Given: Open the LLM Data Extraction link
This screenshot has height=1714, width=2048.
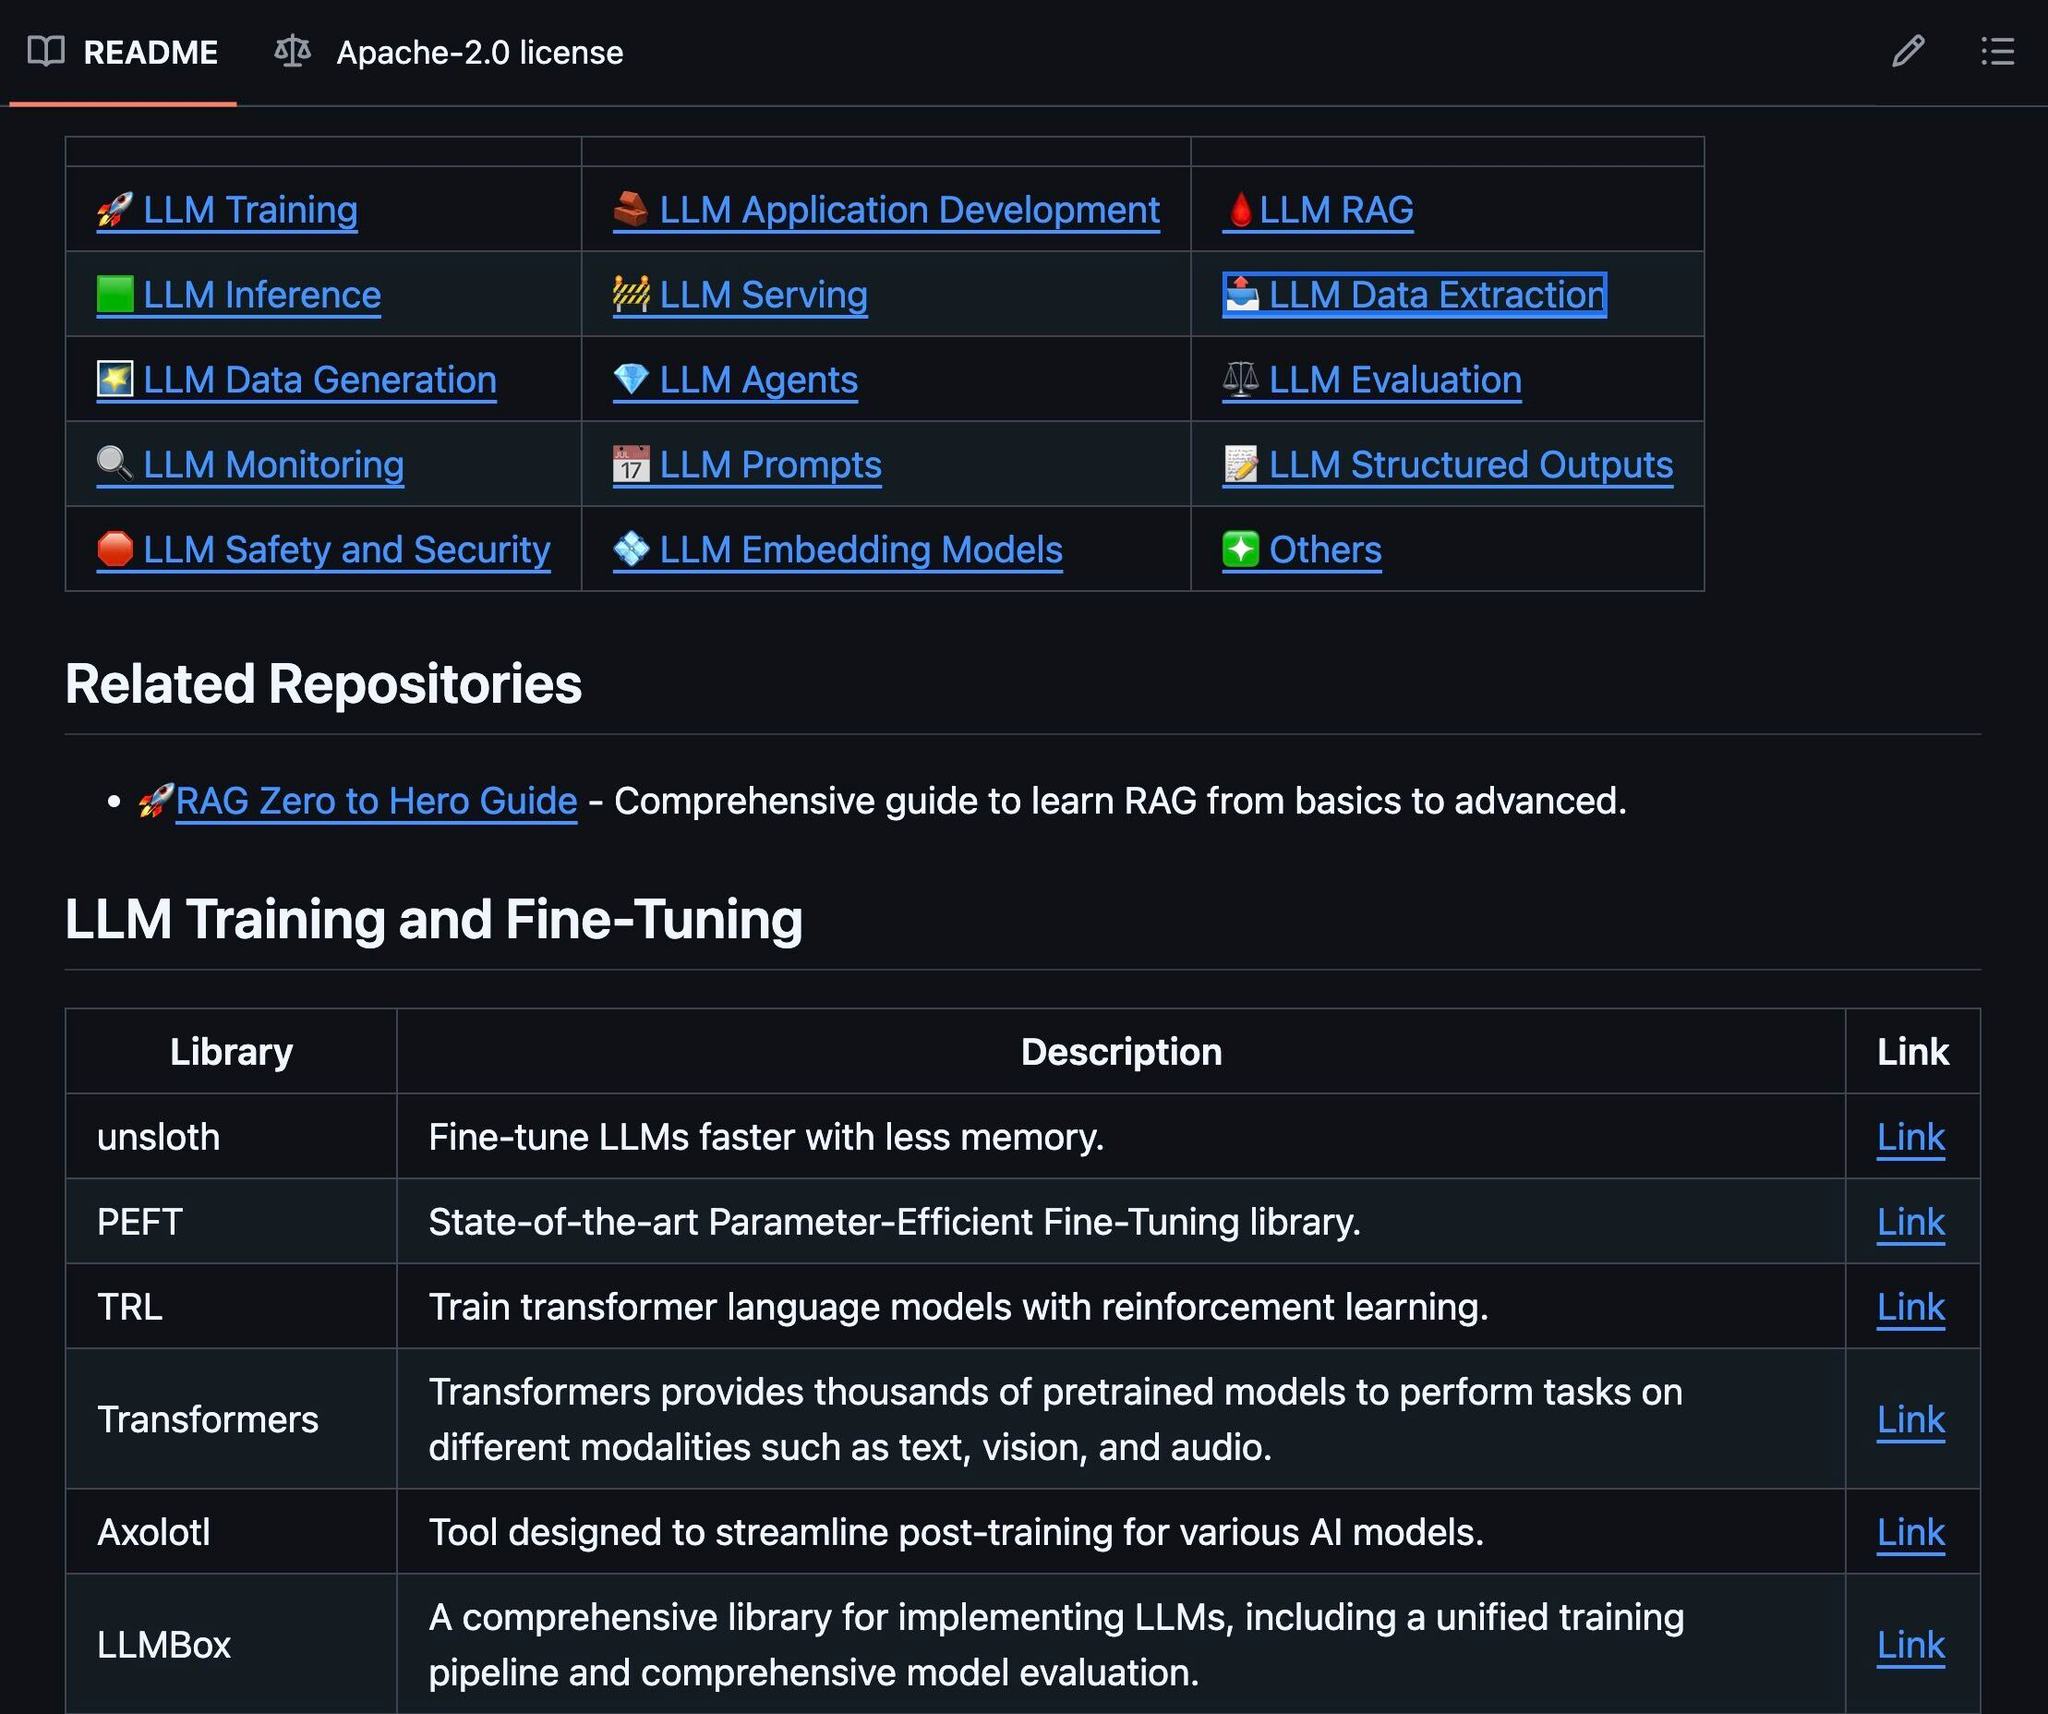Looking at the screenshot, I should click(x=1414, y=295).
